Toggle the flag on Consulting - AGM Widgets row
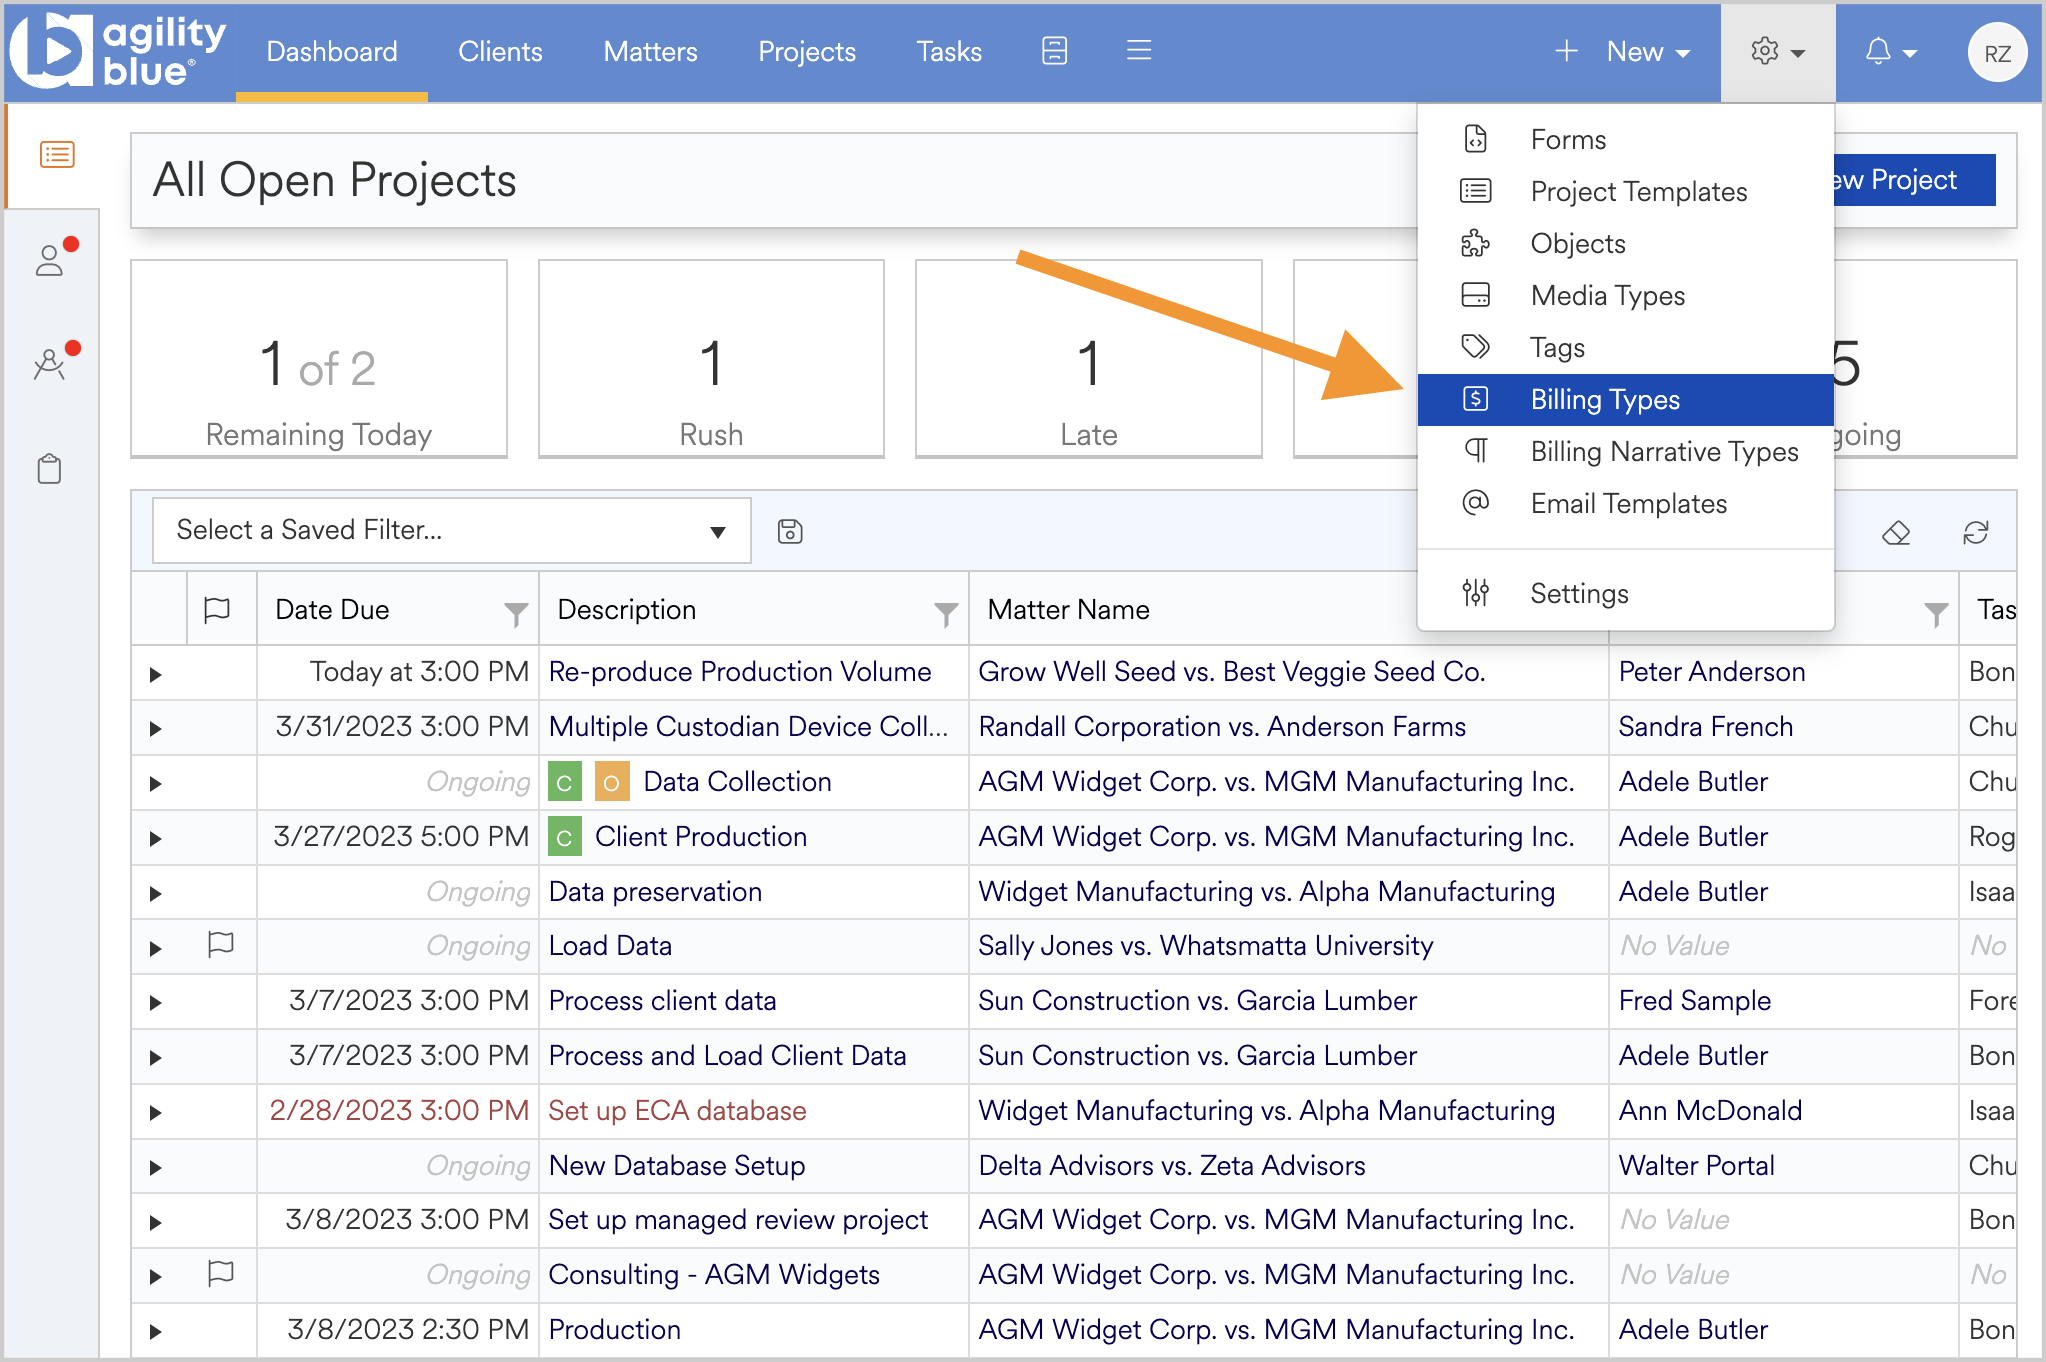Viewport: 2046px width, 1362px height. tap(220, 1273)
